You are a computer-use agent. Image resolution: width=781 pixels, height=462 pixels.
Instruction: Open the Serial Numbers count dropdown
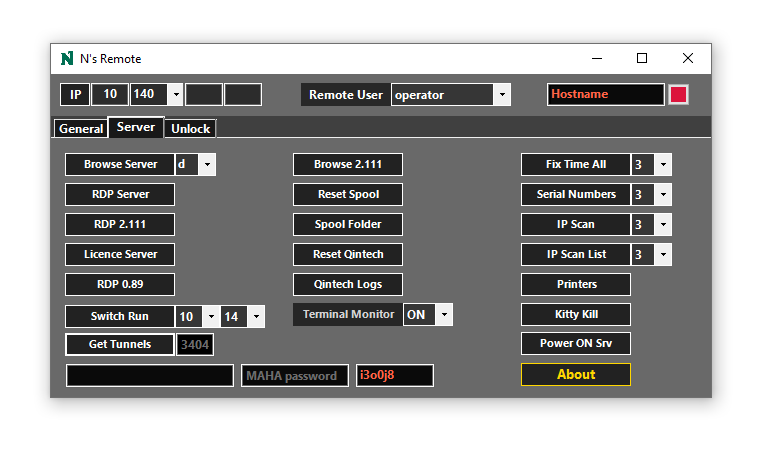(x=663, y=194)
